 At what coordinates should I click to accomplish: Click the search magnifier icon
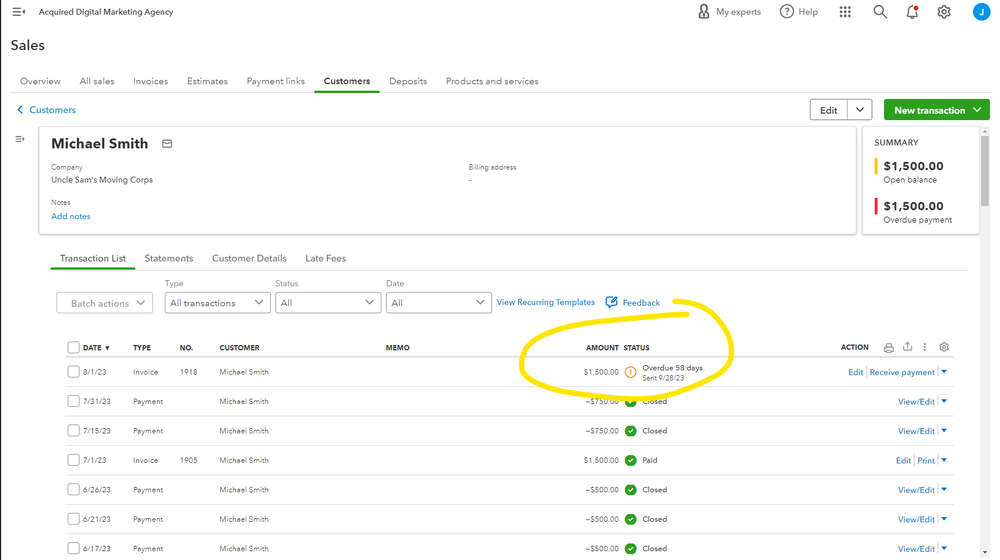tap(880, 12)
